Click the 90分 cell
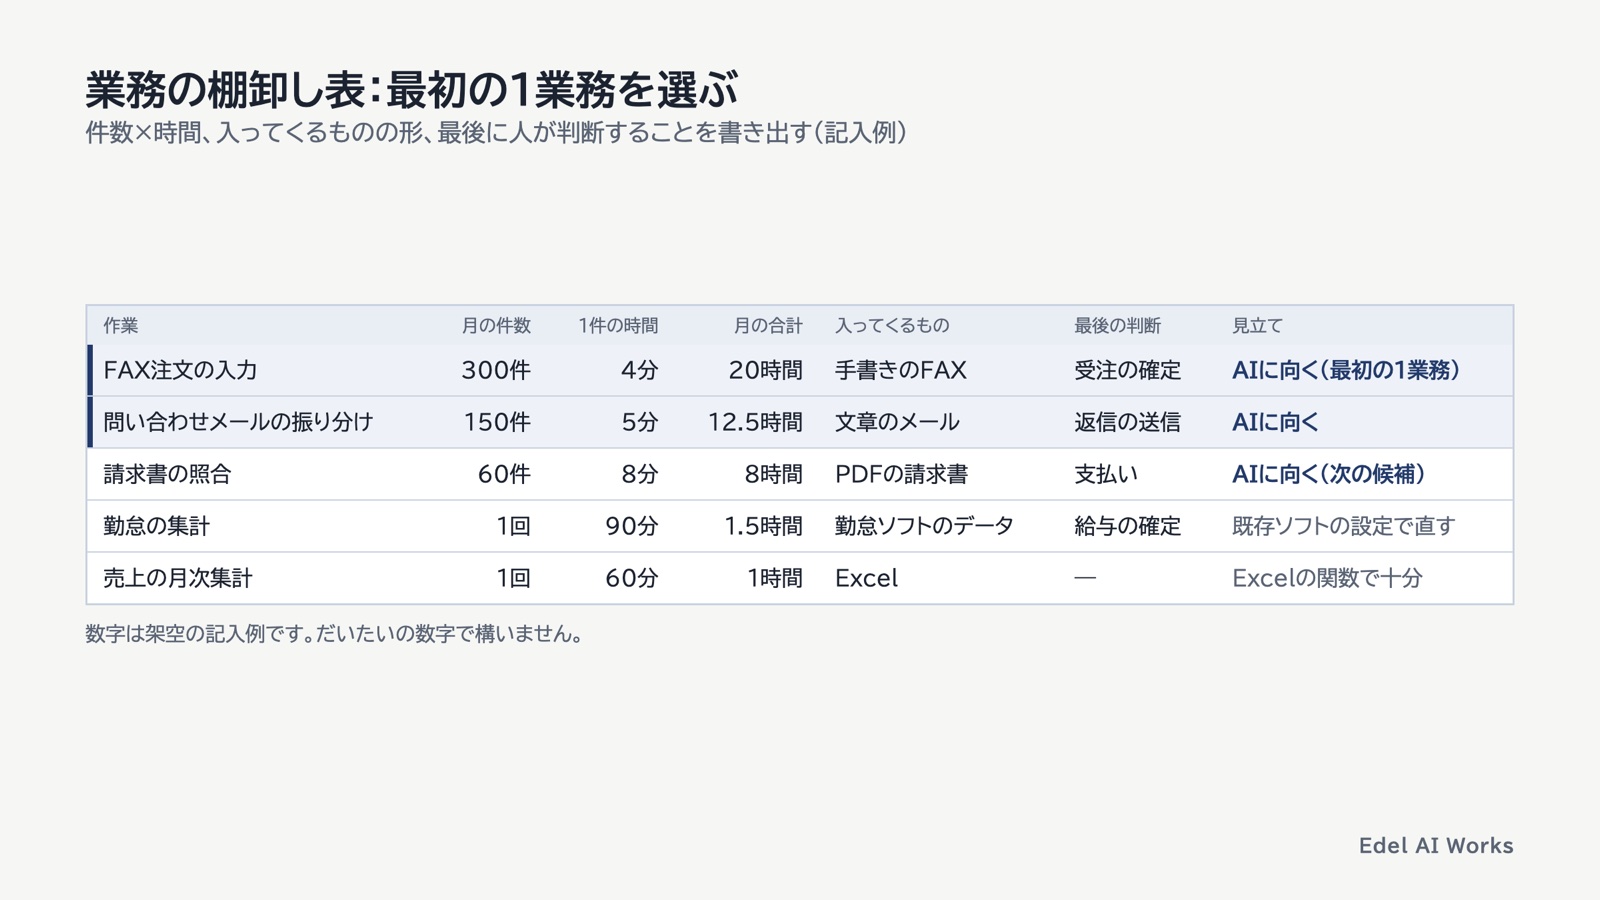 (632, 526)
